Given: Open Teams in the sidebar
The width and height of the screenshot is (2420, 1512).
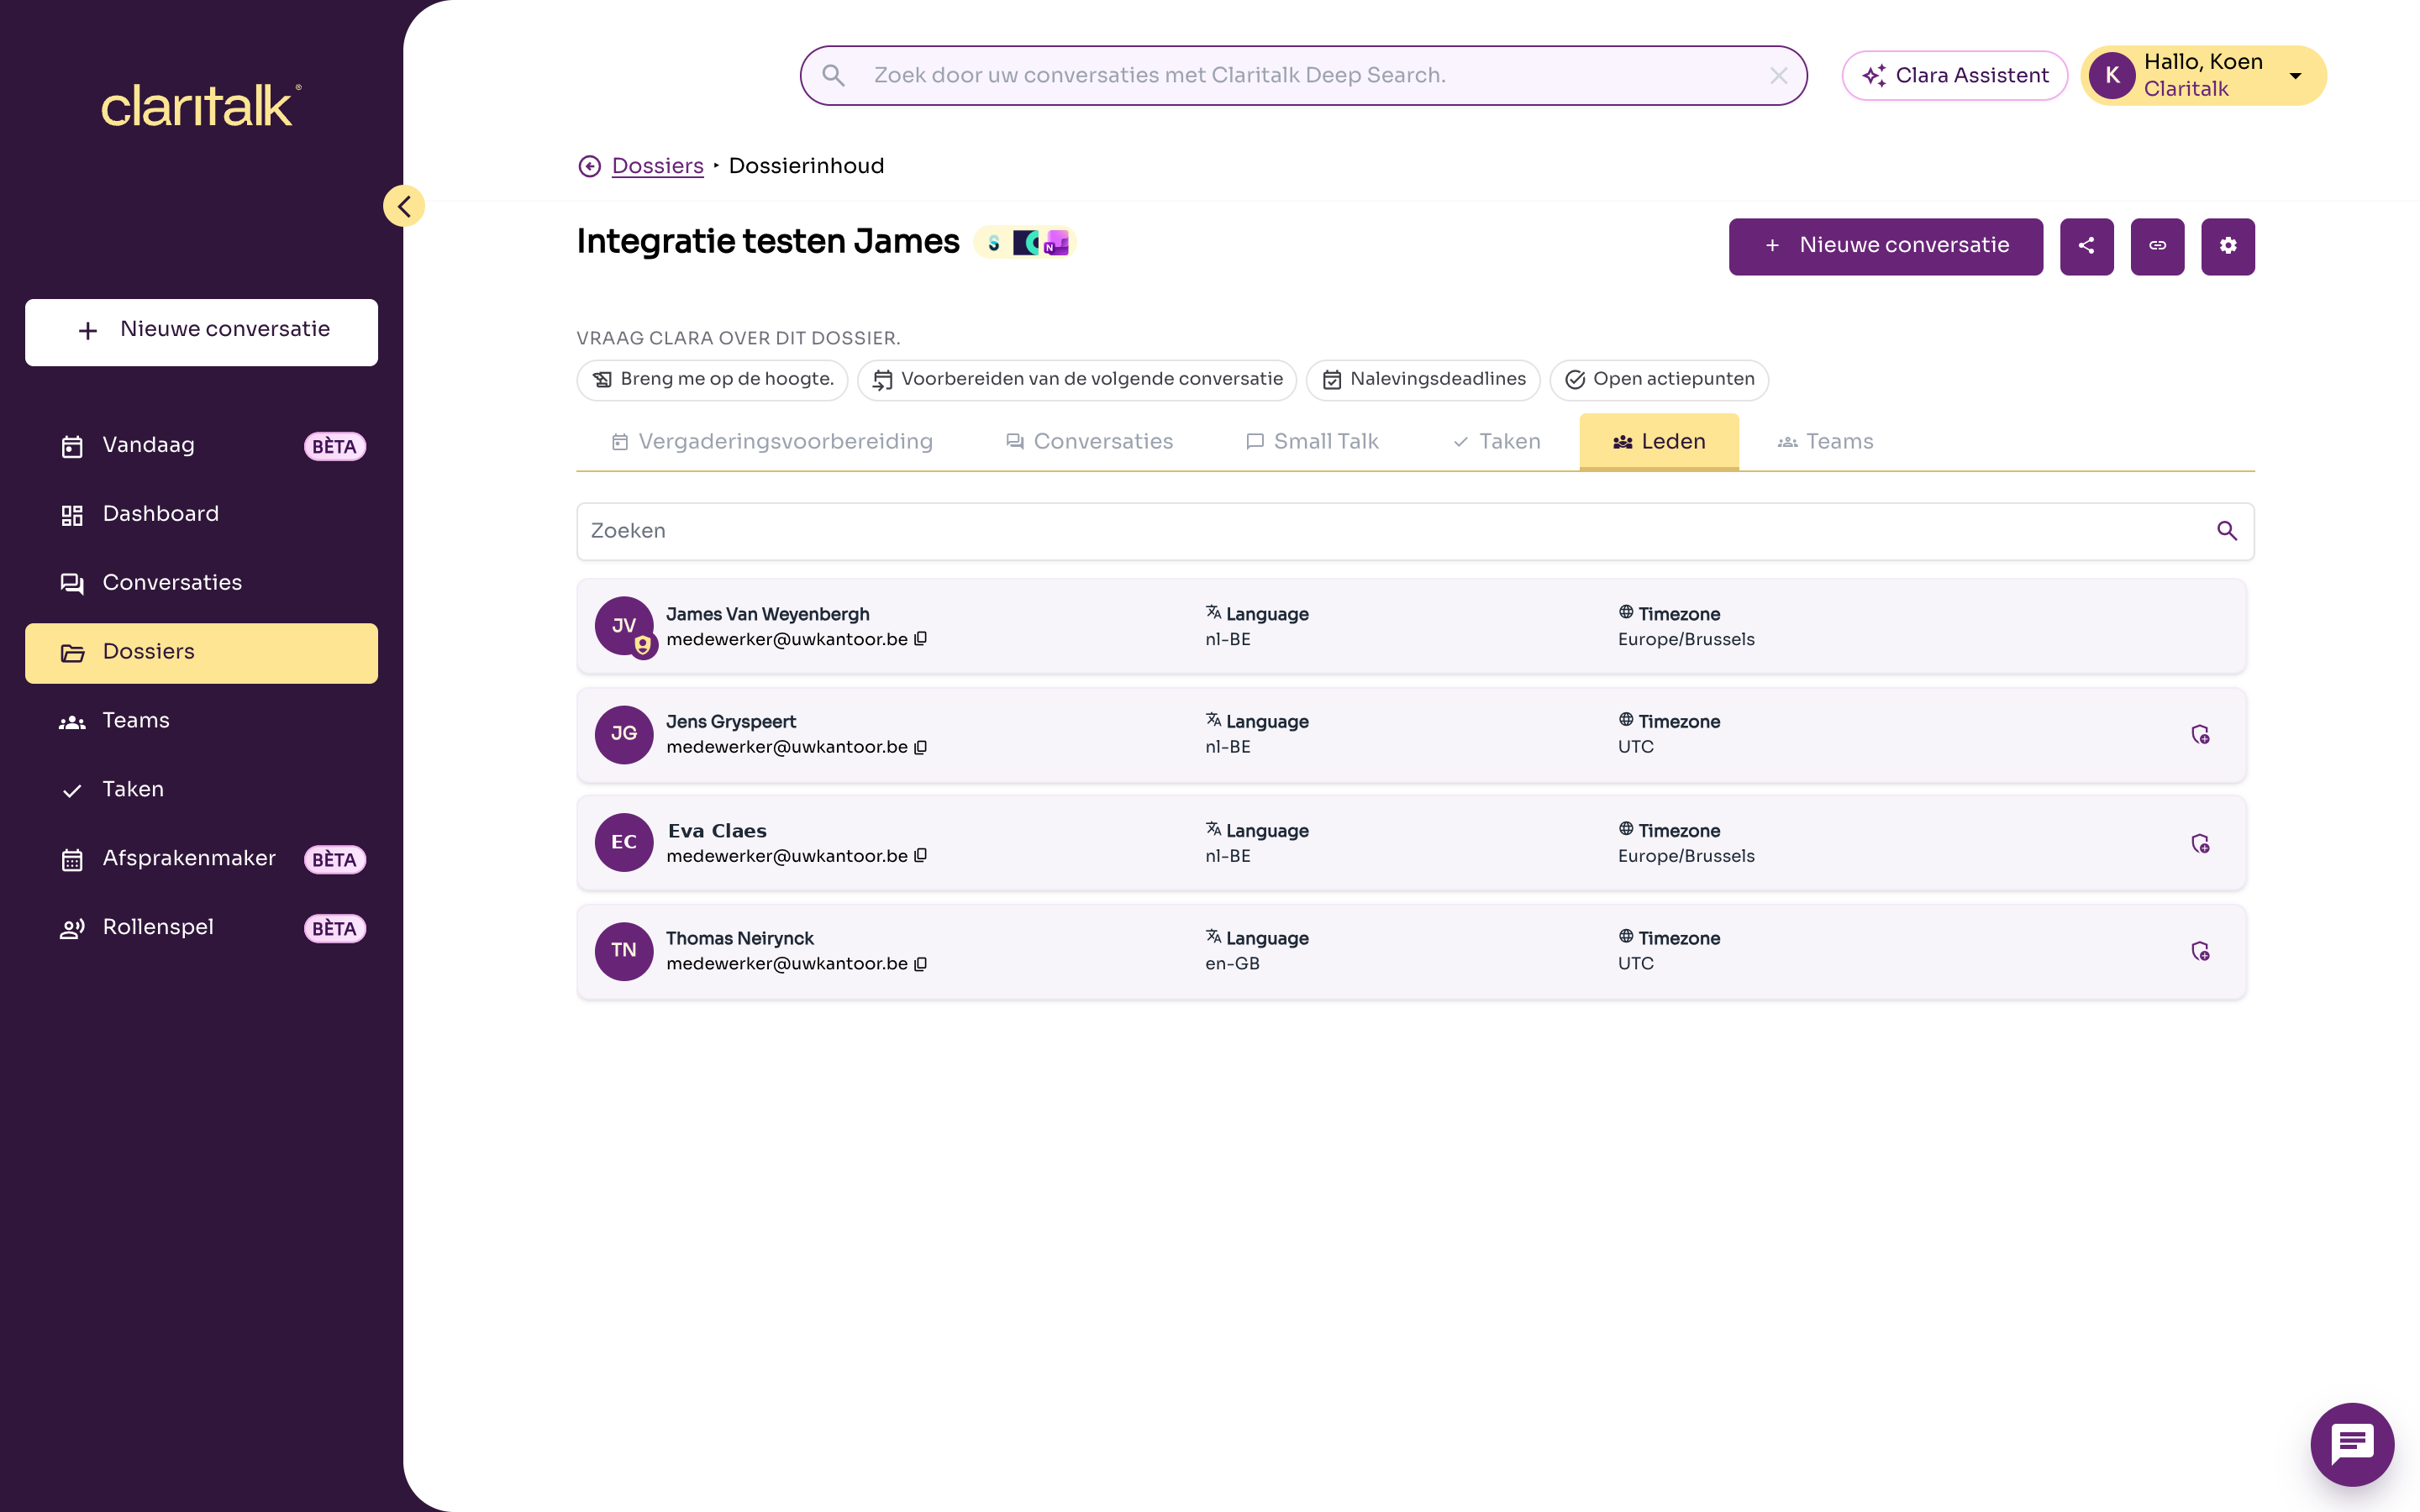Looking at the screenshot, I should tap(202, 721).
